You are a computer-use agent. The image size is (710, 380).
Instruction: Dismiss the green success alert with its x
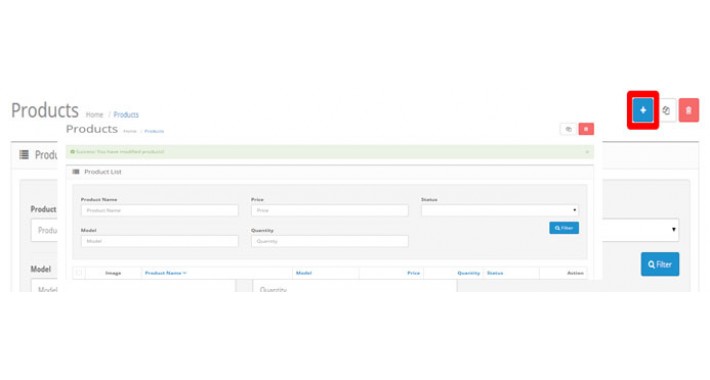(587, 152)
